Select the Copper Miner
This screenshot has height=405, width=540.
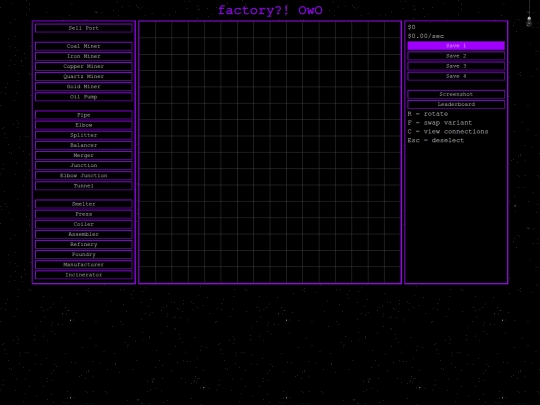(x=84, y=66)
